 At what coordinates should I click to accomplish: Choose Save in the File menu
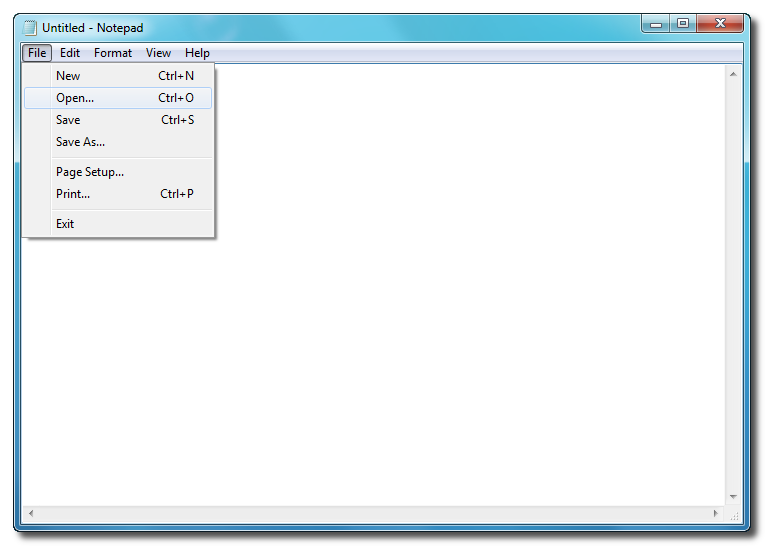coord(118,120)
